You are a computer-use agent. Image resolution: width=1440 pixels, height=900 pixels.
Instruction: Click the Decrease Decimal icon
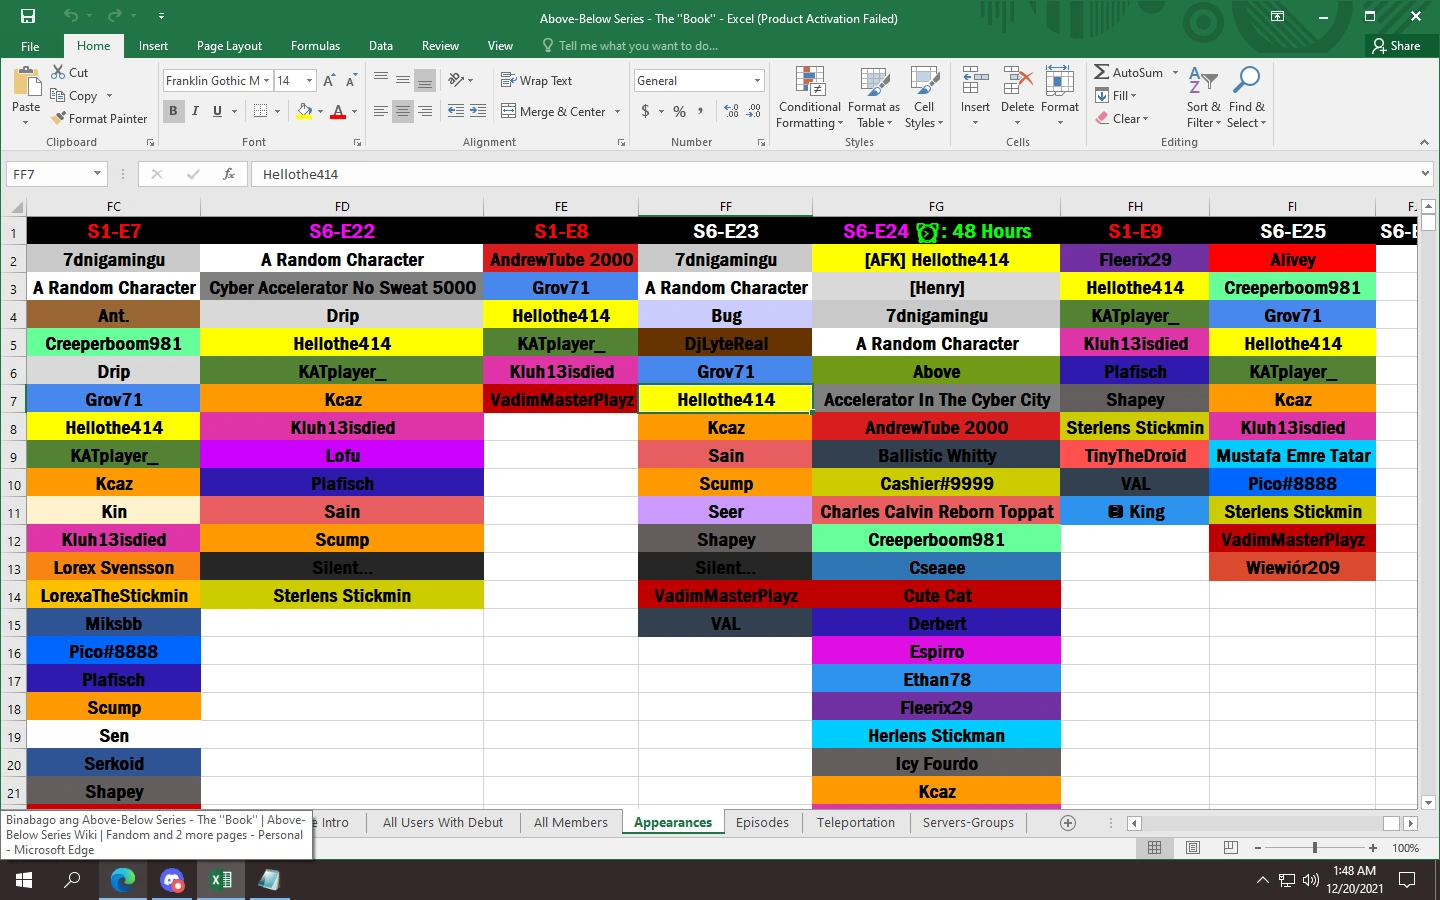point(754,111)
